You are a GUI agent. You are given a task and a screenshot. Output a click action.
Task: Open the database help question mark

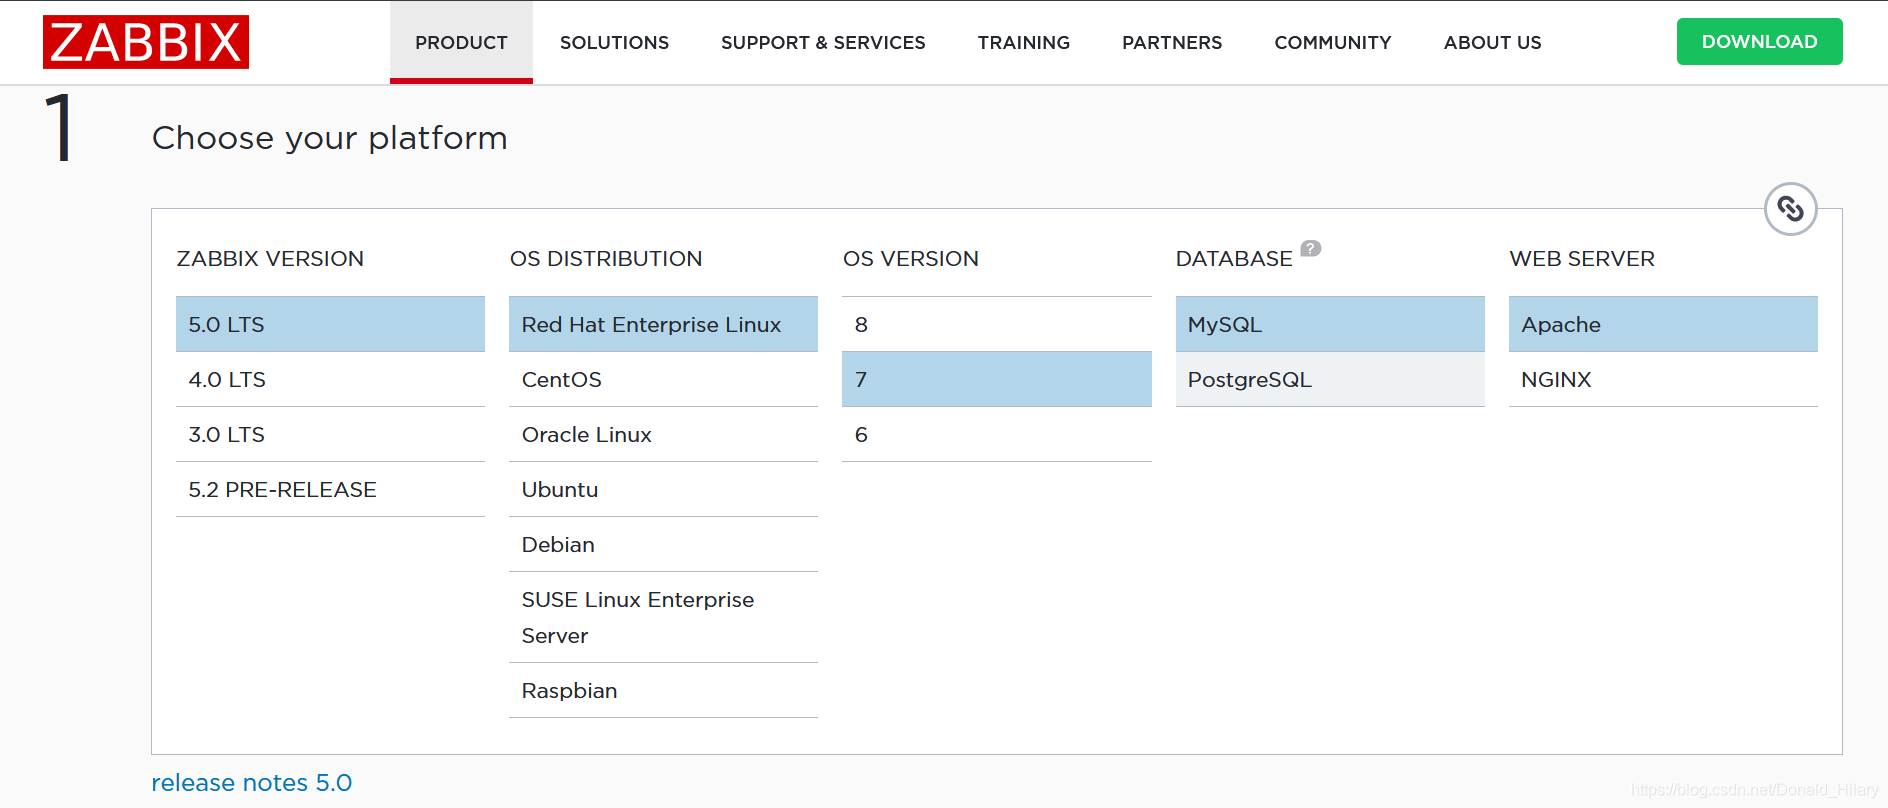point(1310,248)
